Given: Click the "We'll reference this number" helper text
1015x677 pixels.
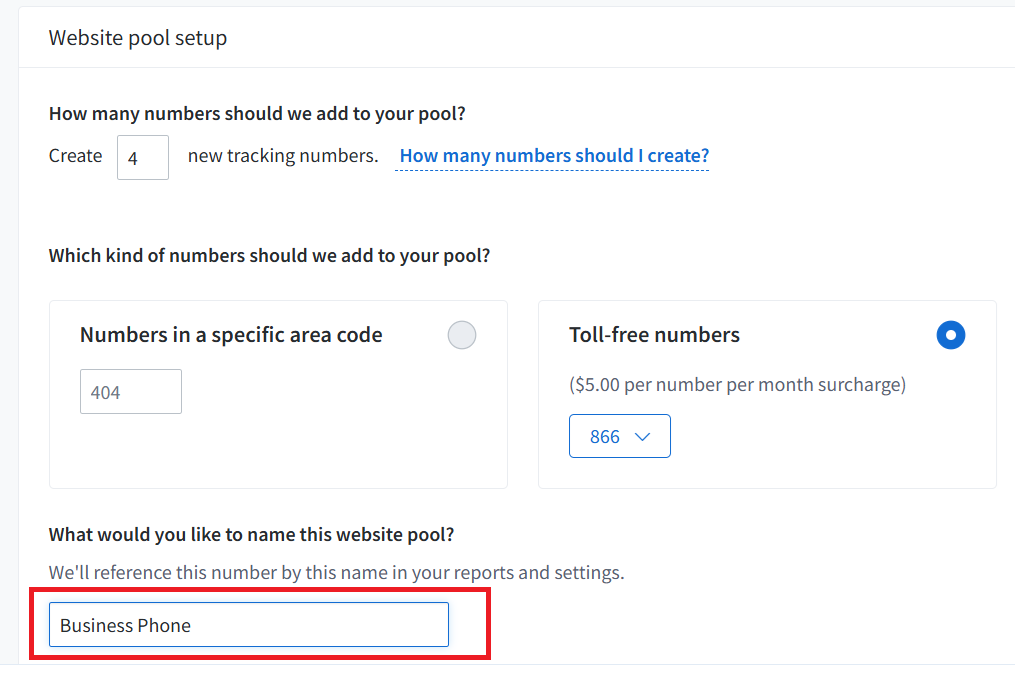Looking at the screenshot, I should click(x=336, y=573).
